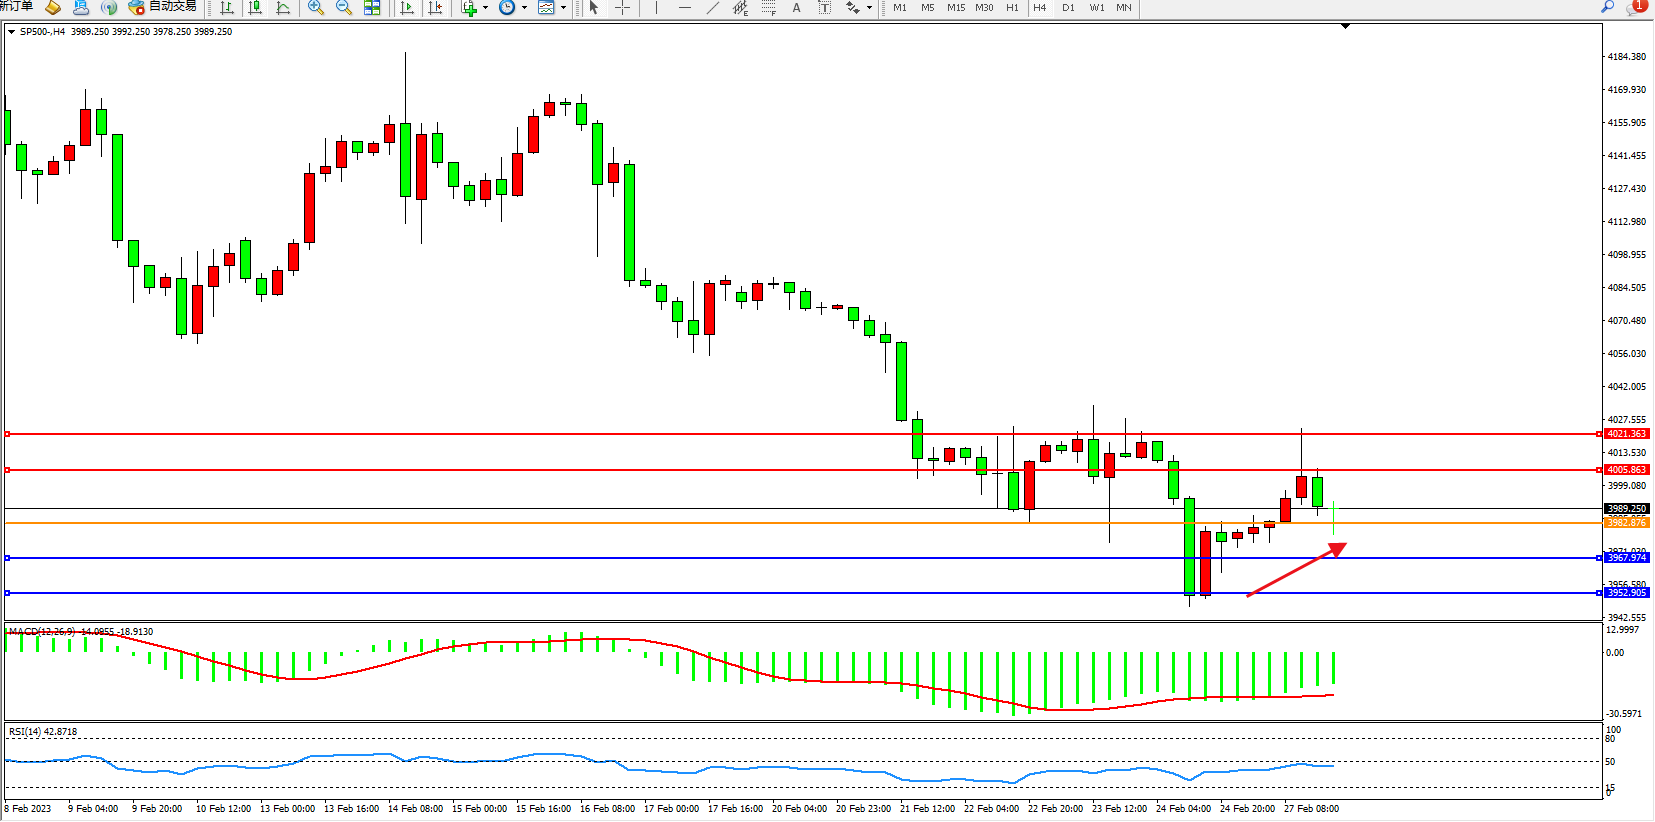This screenshot has width=1655, height=822.
Task: Click the Zoom Out magnifier icon
Action: tap(344, 8)
